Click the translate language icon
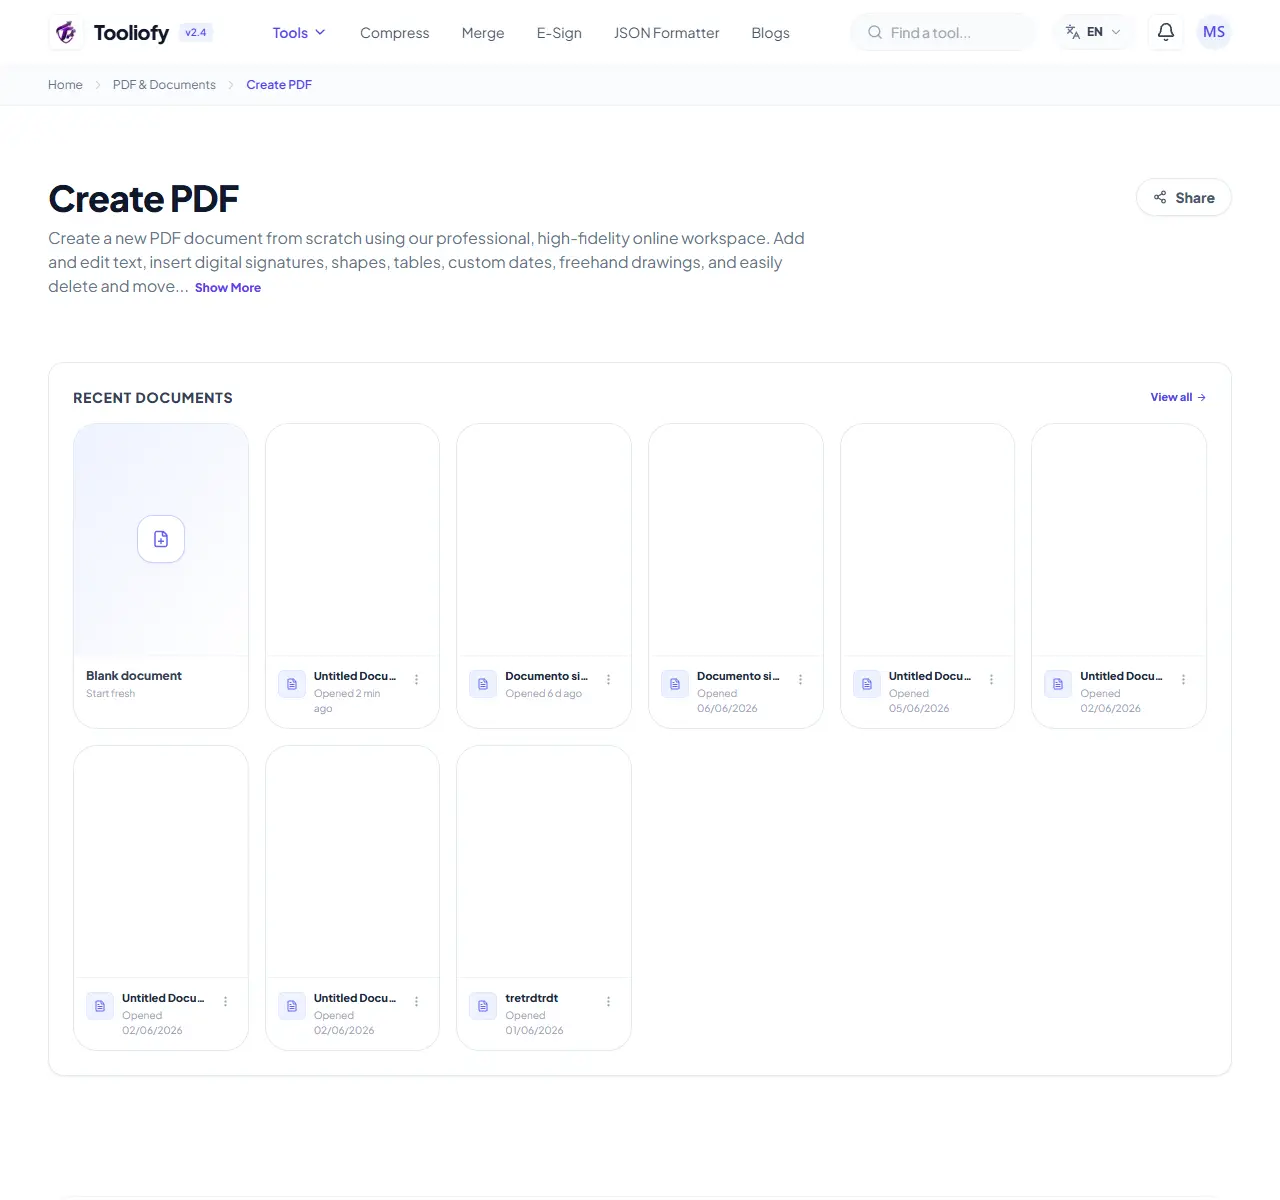 point(1073,32)
